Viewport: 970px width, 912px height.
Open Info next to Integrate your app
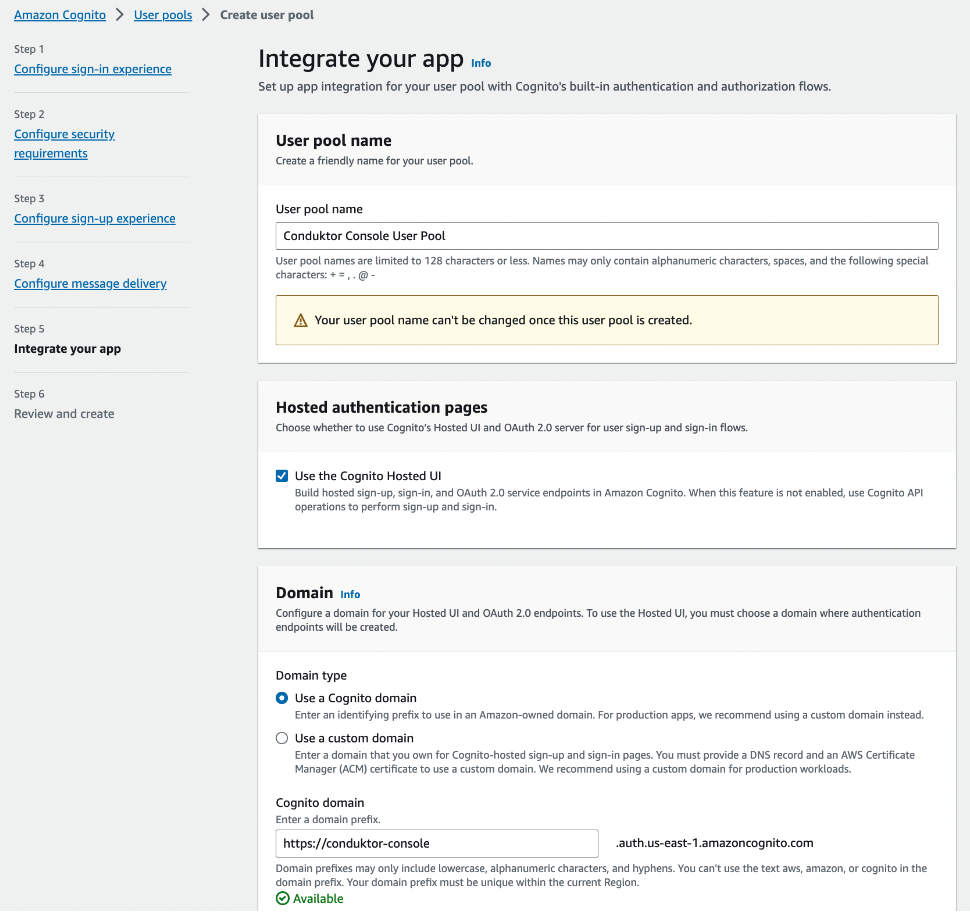[481, 63]
